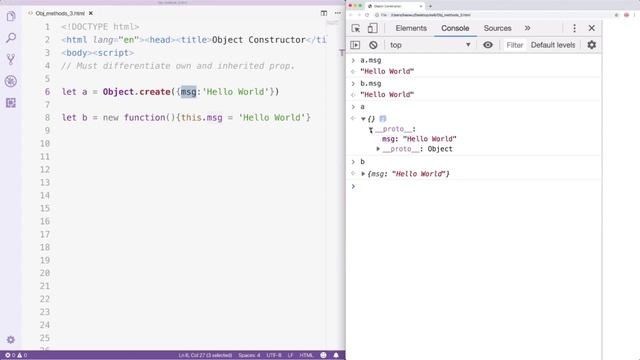Click the comment on line 4
The width and height of the screenshot is (640, 360).
point(178,66)
